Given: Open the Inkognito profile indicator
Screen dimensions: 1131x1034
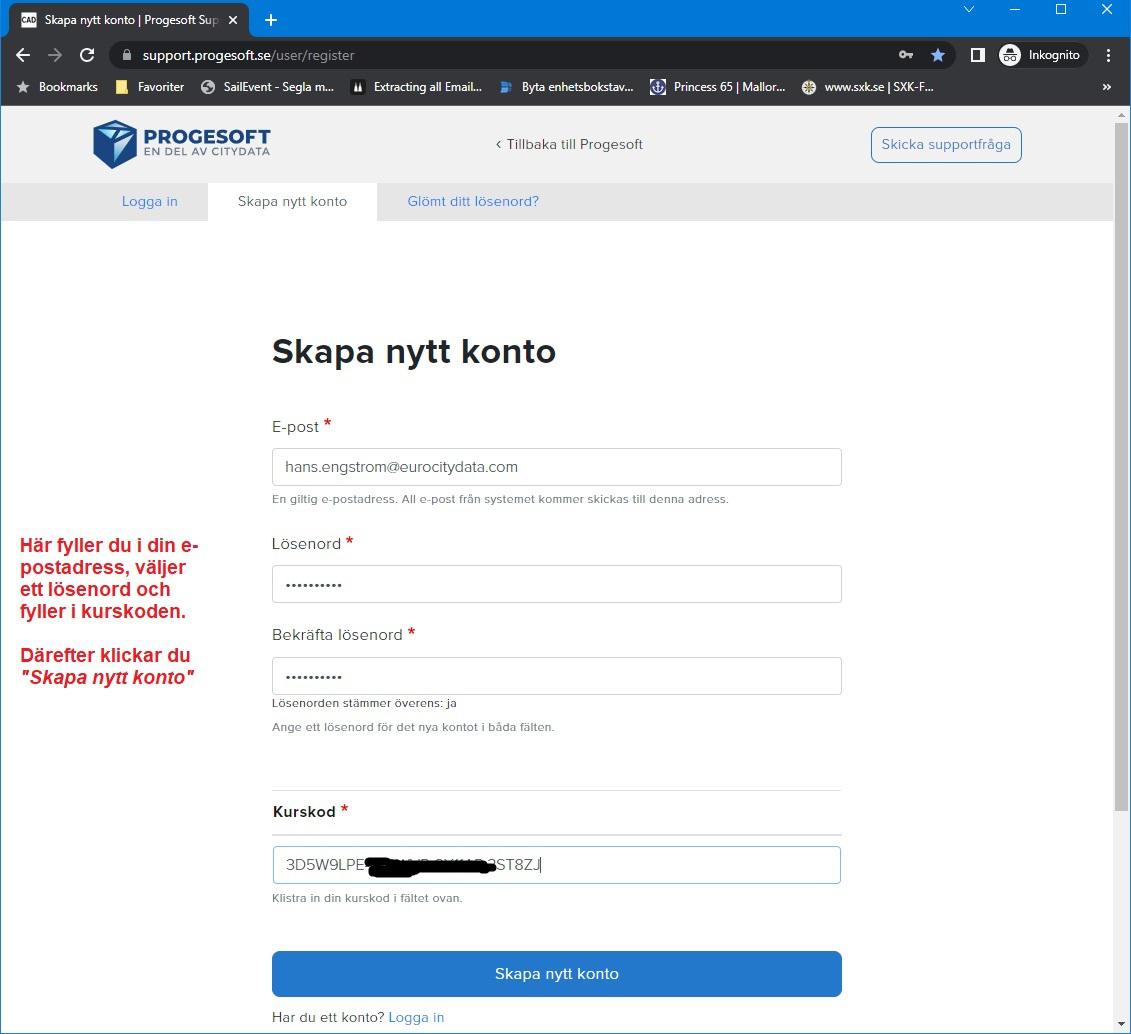Looking at the screenshot, I should pyautogui.click(x=1040, y=55).
